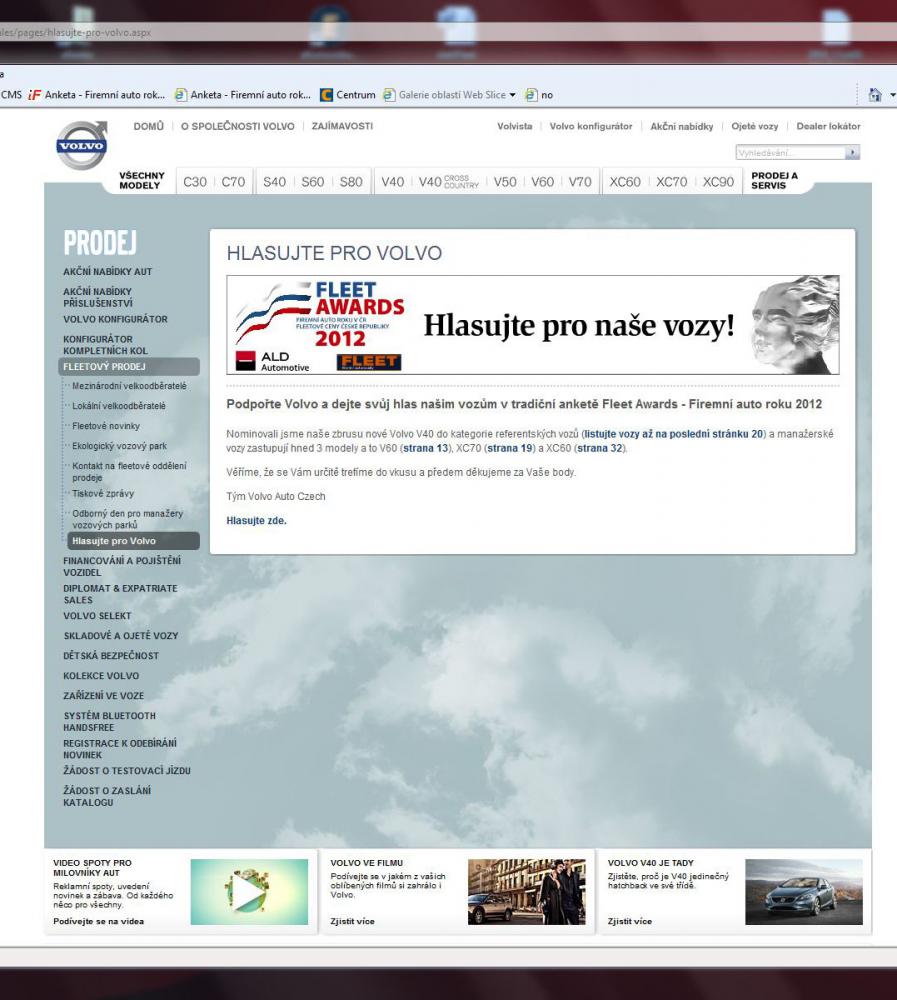Visit the Ojeté vozy top link
The height and width of the screenshot is (1000, 897).
[755, 126]
